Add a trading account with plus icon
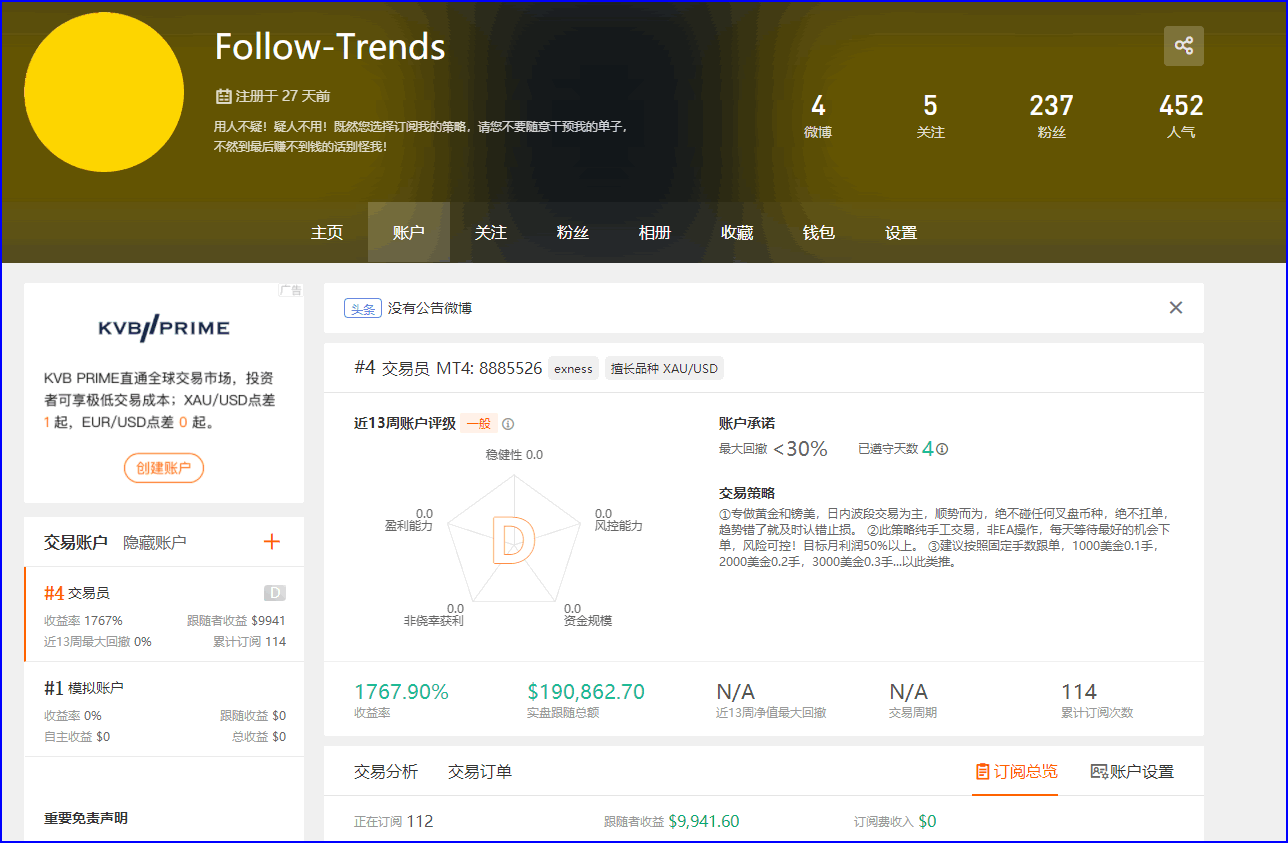Image resolution: width=1288 pixels, height=843 pixels. click(x=272, y=542)
